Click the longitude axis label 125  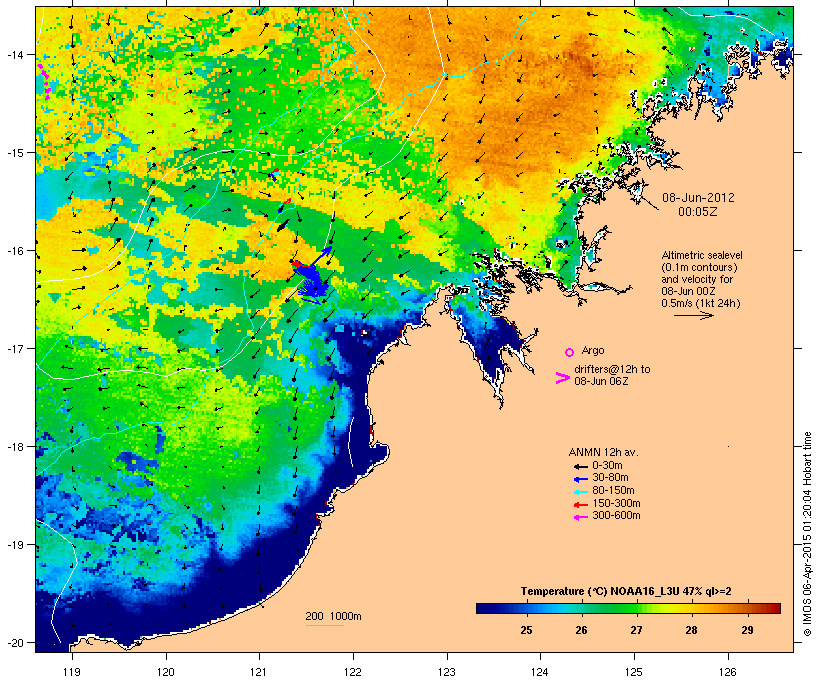pos(634,672)
